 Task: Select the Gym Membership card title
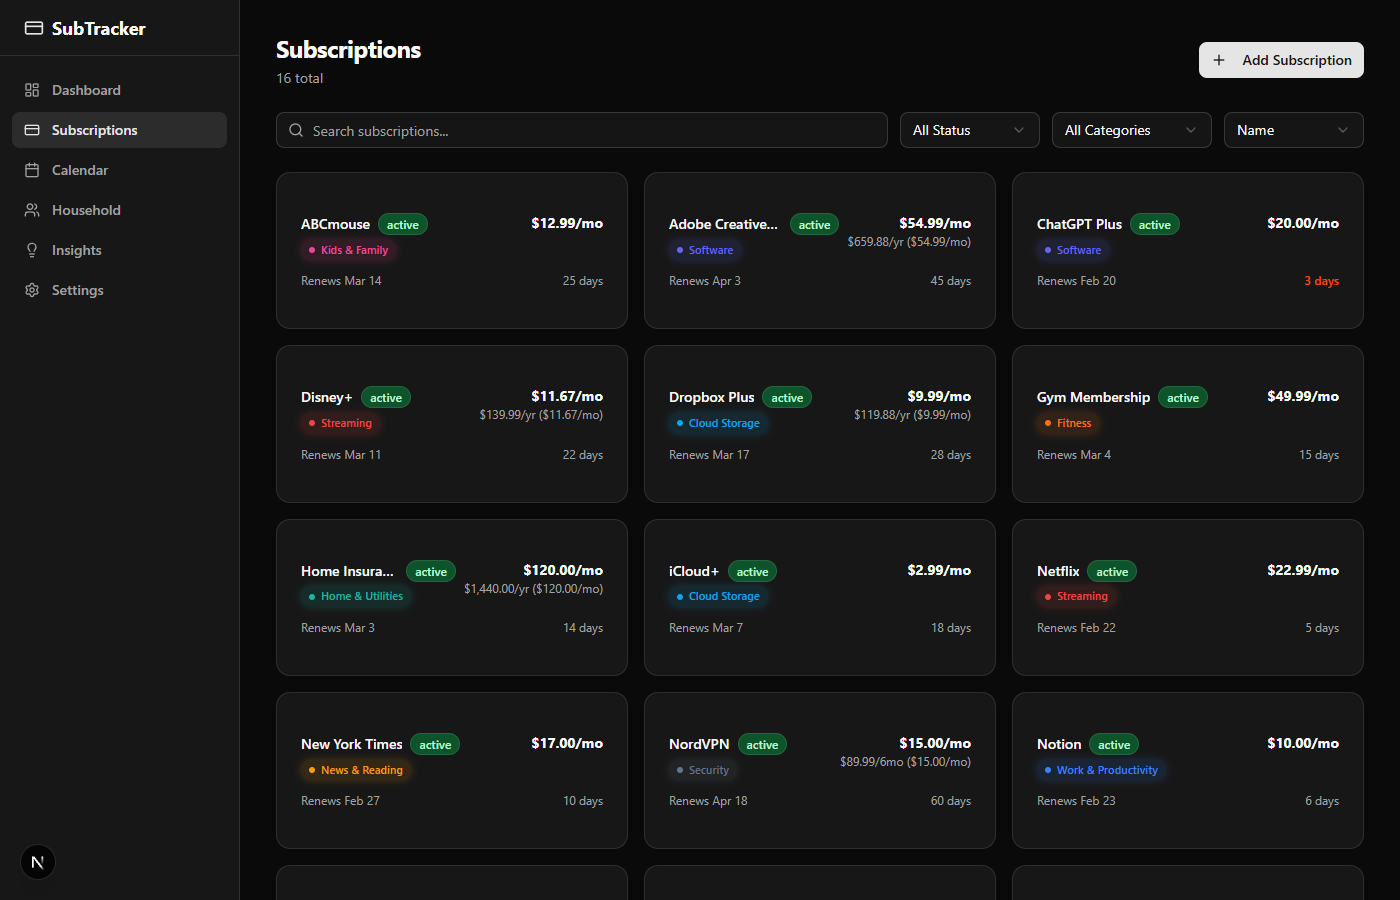1093,397
